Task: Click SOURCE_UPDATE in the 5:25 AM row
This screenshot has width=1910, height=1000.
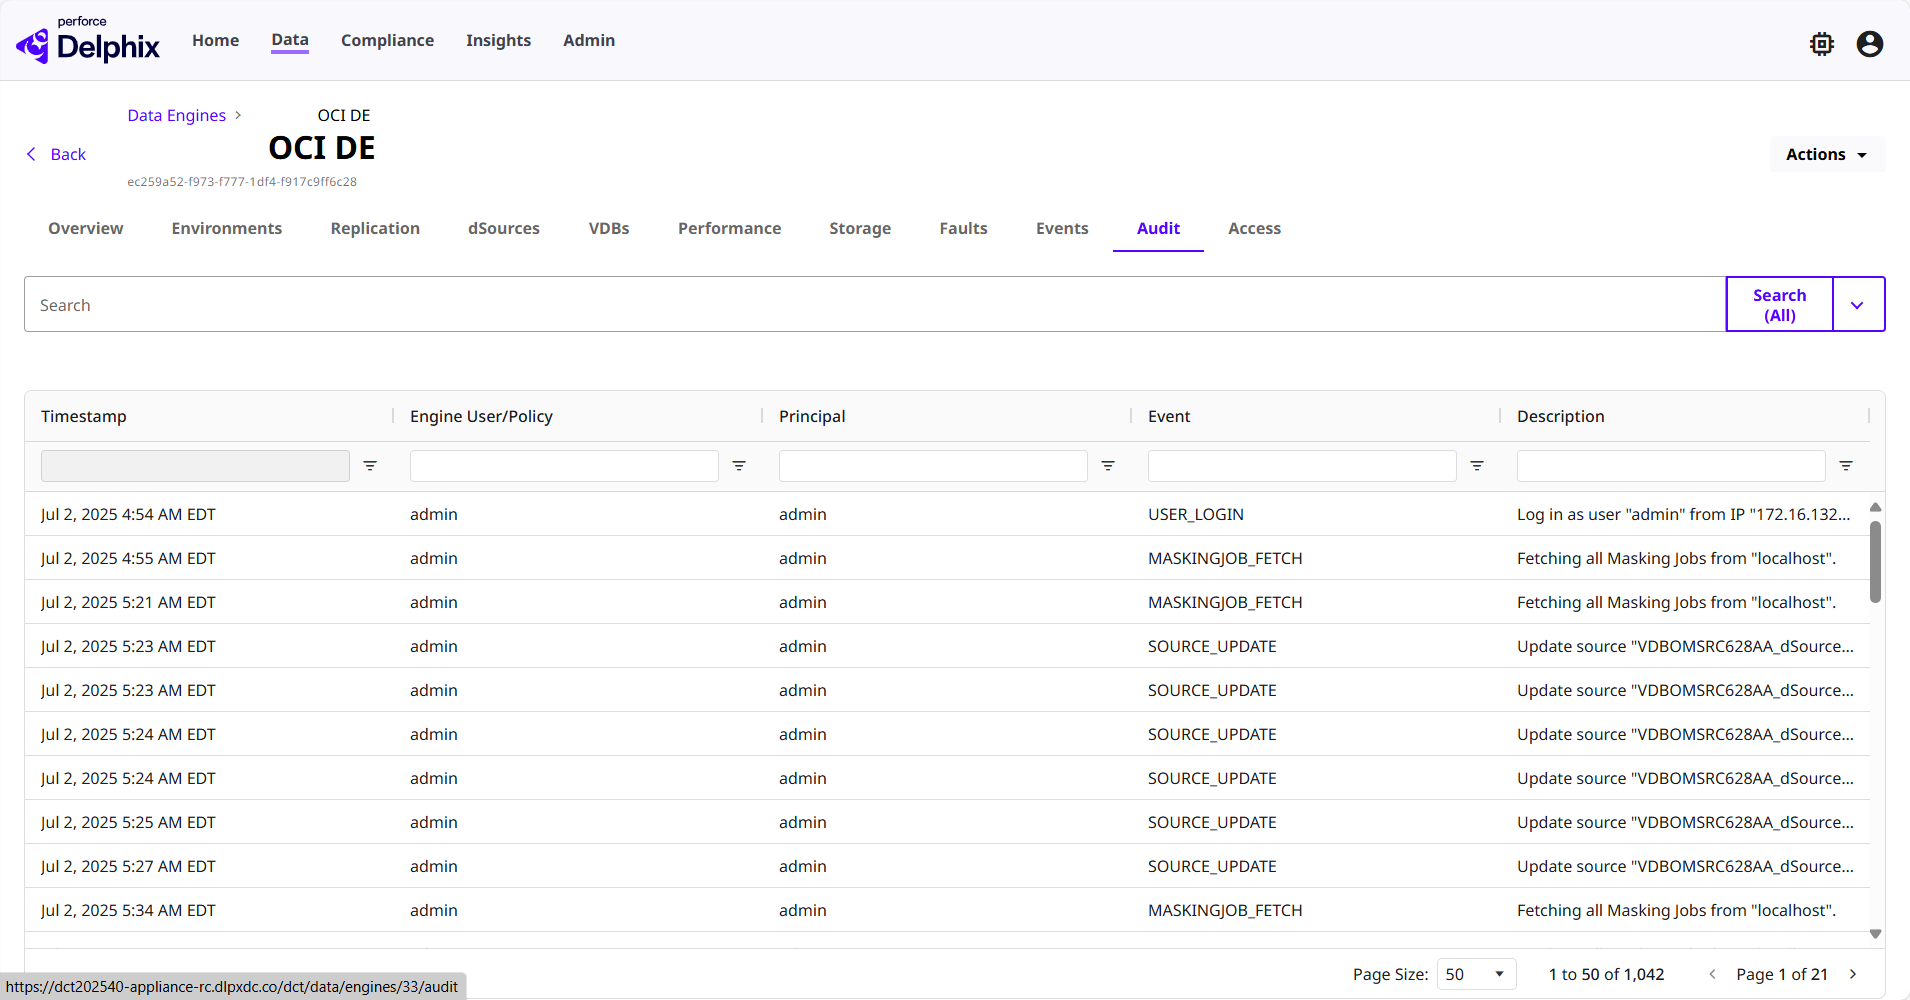Action: [1212, 822]
